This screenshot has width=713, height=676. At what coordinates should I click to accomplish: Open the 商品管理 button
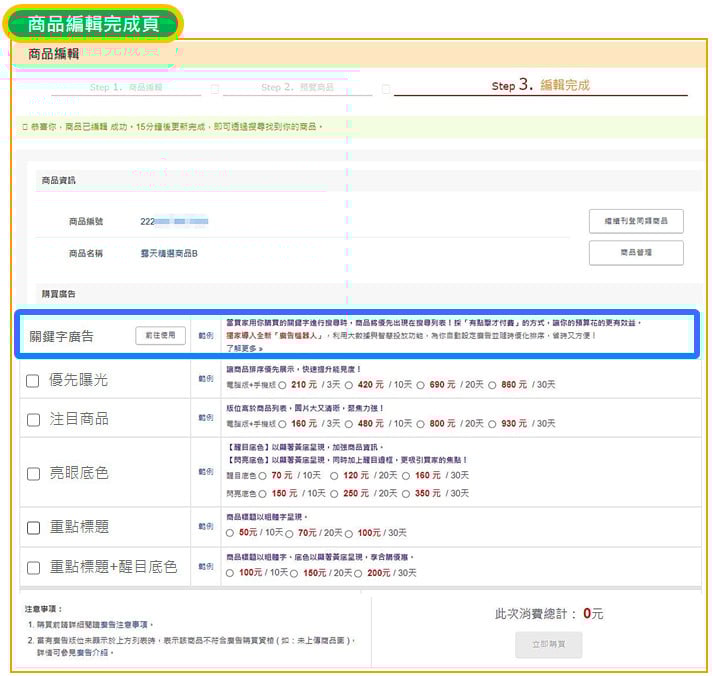pos(636,253)
